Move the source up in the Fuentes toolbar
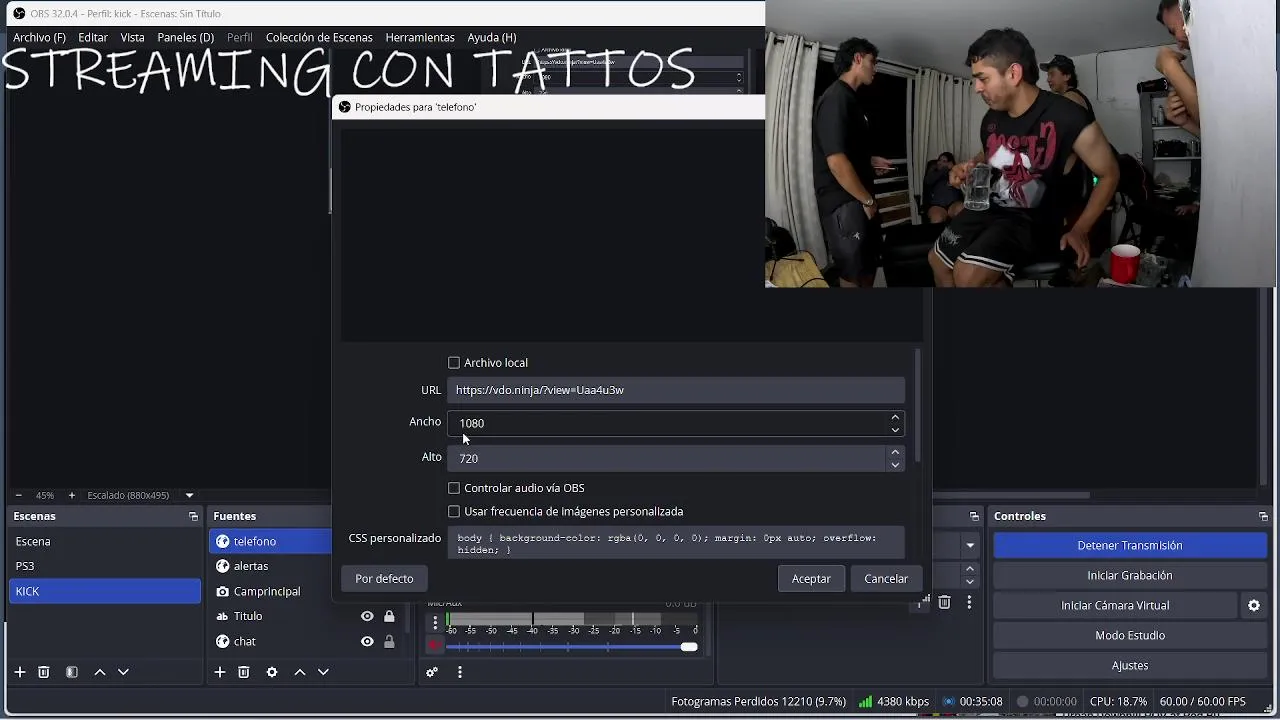The width and height of the screenshot is (1280, 720). click(300, 672)
